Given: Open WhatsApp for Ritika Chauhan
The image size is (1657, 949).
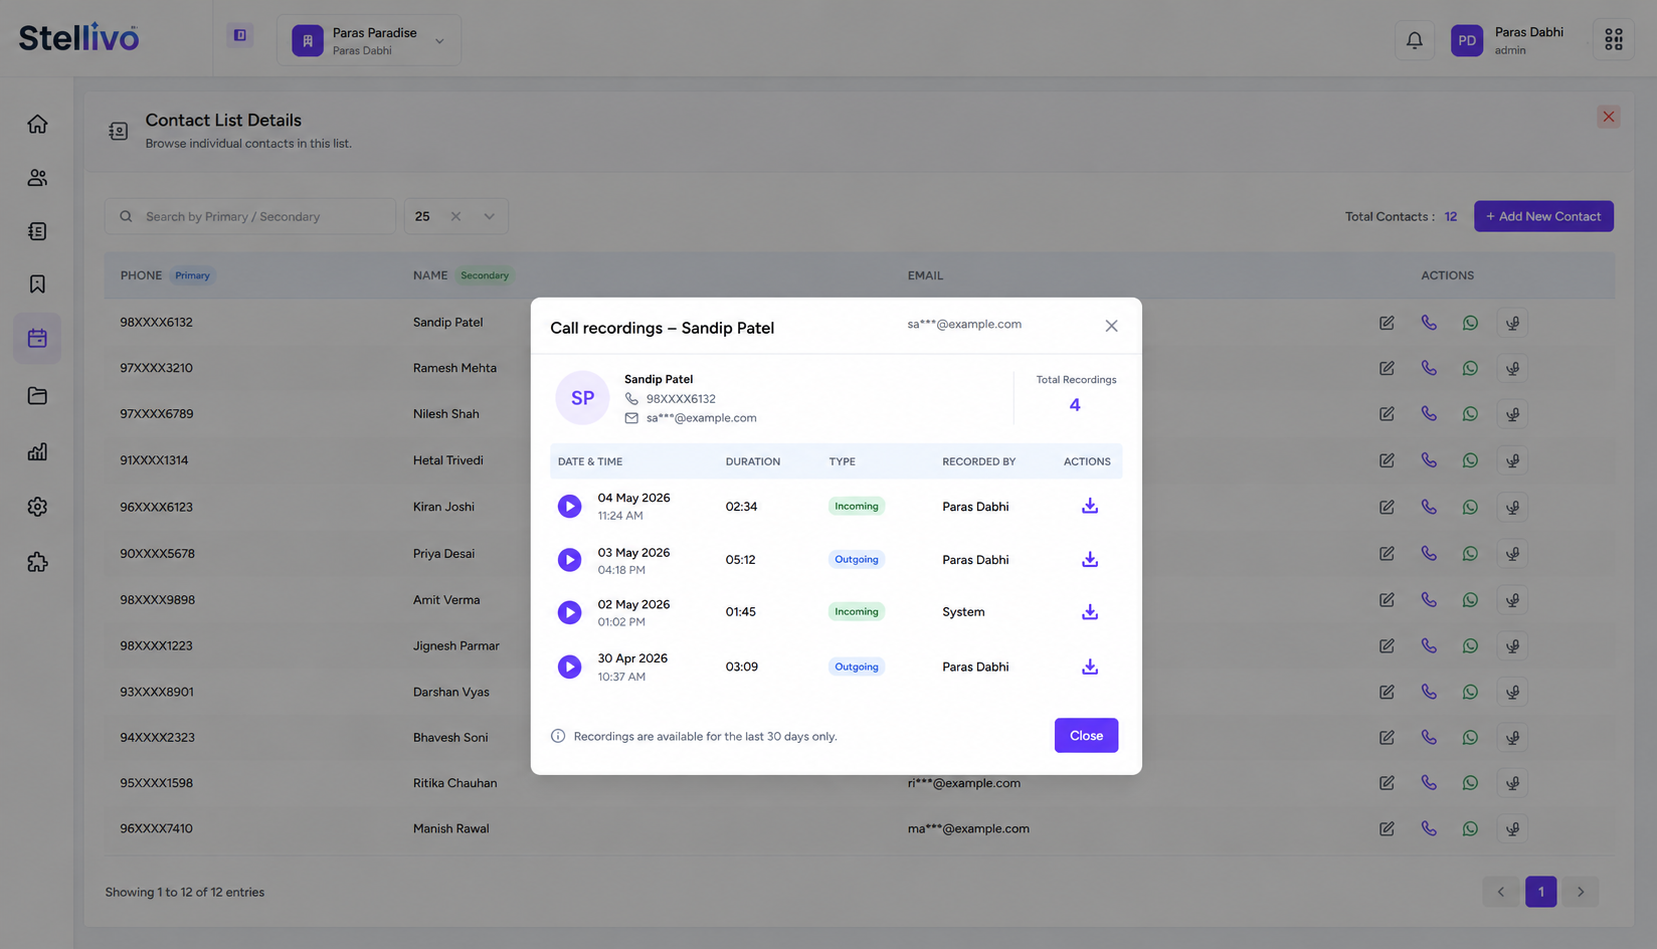Looking at the screenshot, I should coord(1470,783).
